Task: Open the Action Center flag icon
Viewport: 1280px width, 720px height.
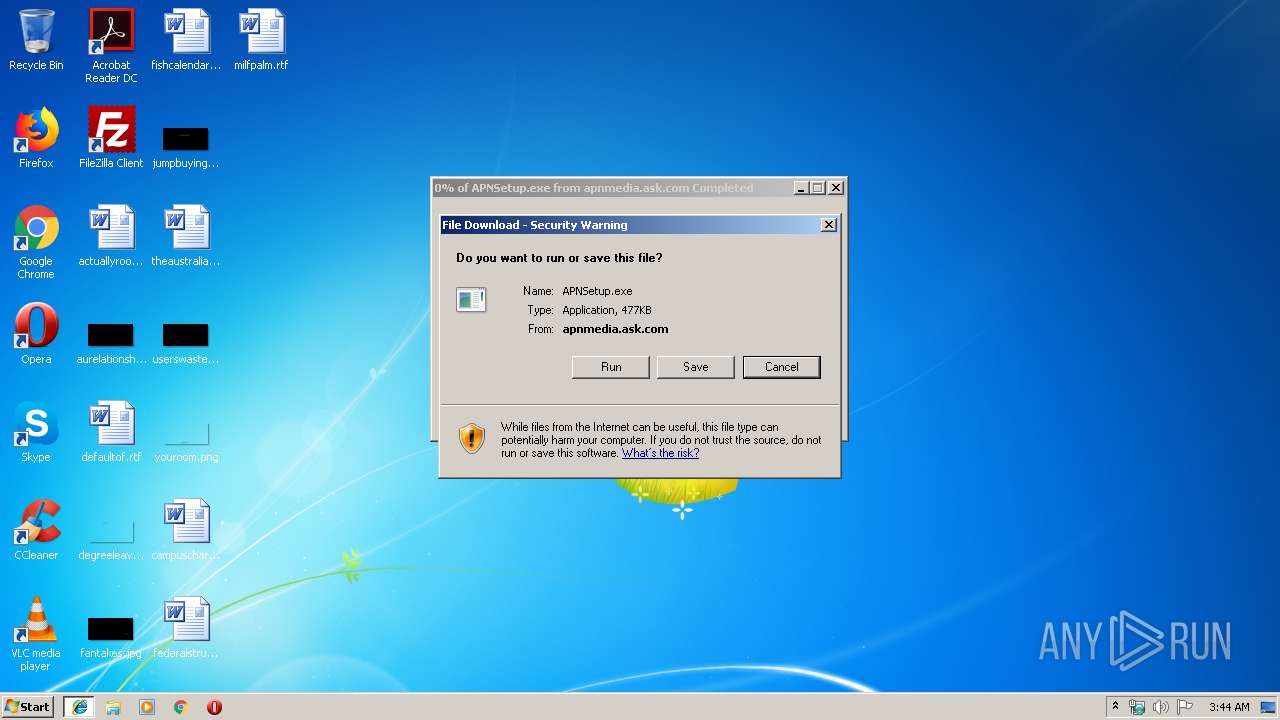Action: tap(1185, 707)
